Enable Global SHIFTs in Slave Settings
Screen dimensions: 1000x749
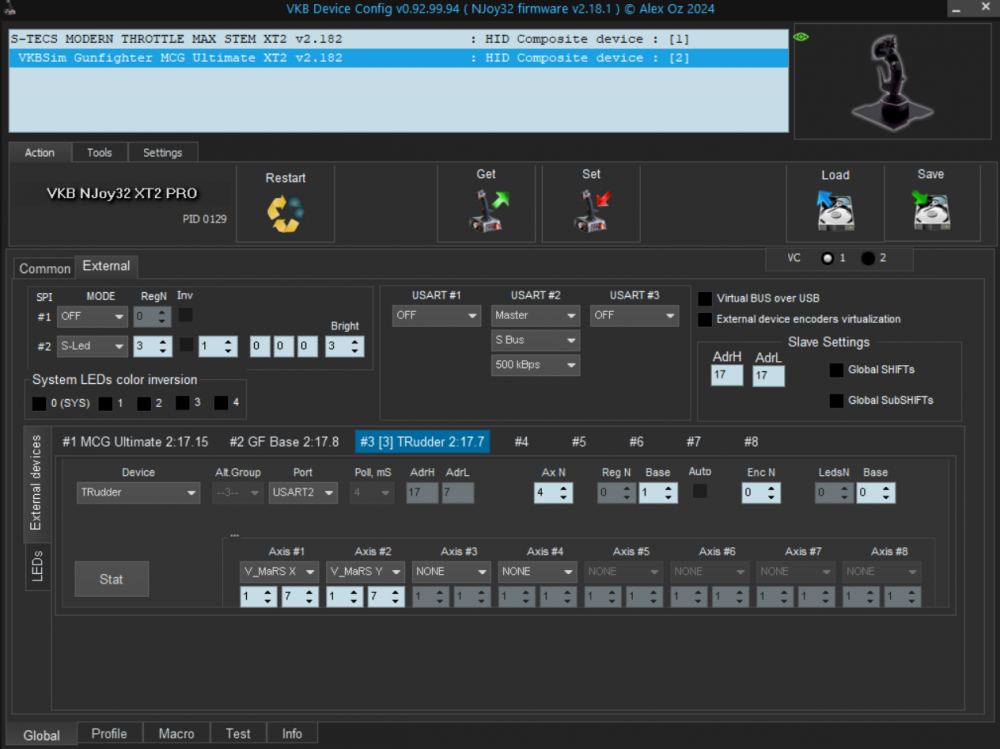(x=836, y=369)
